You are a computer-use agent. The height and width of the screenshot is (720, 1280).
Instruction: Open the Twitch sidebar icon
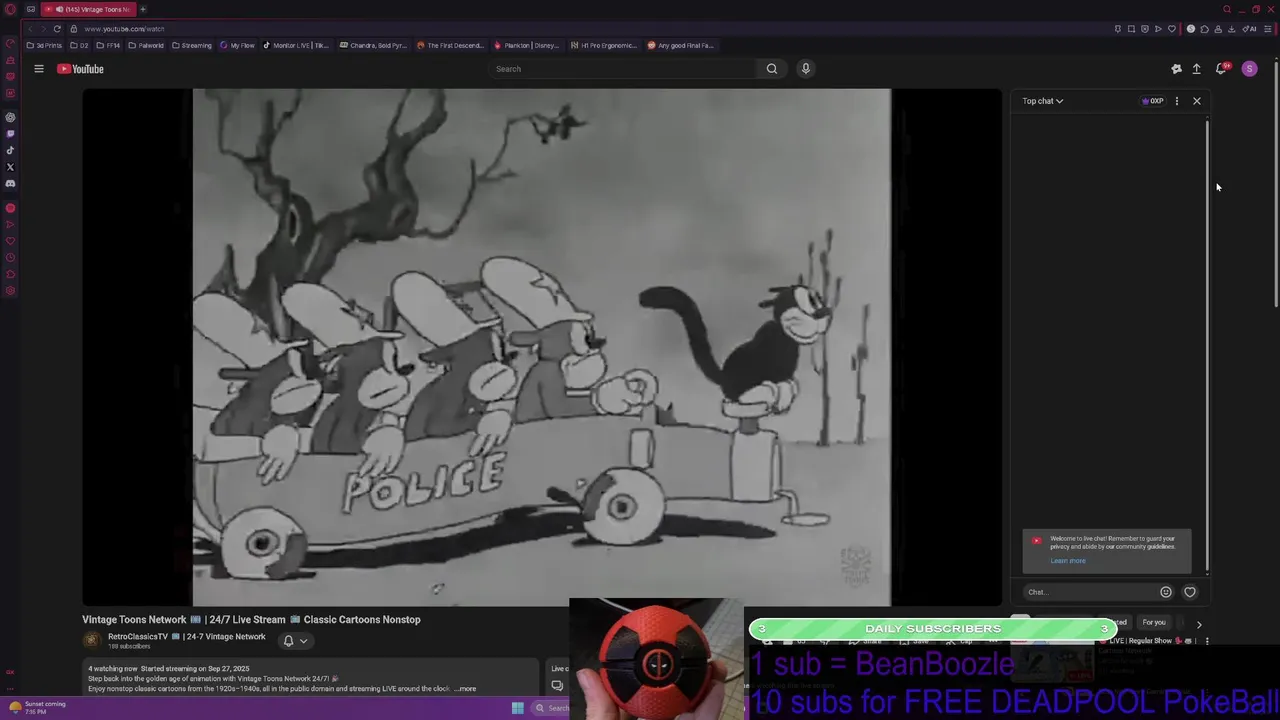(x=10, y=133)
